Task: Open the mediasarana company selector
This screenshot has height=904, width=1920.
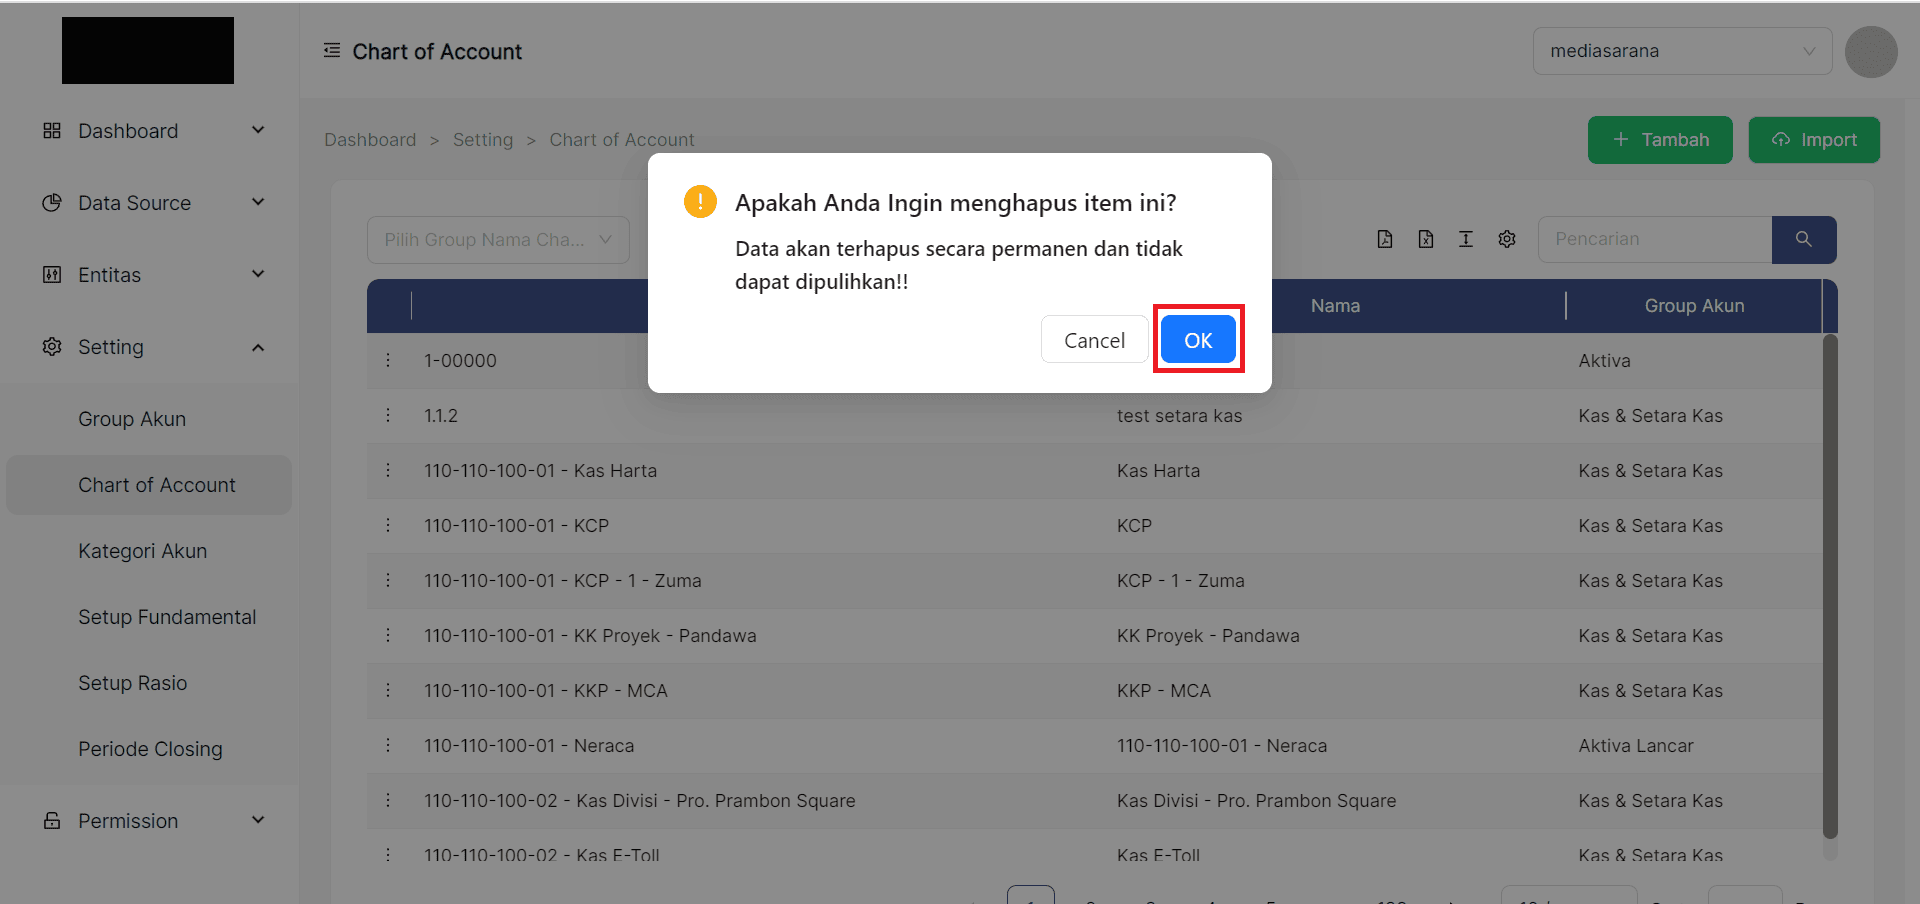Action: point(1682,50)
